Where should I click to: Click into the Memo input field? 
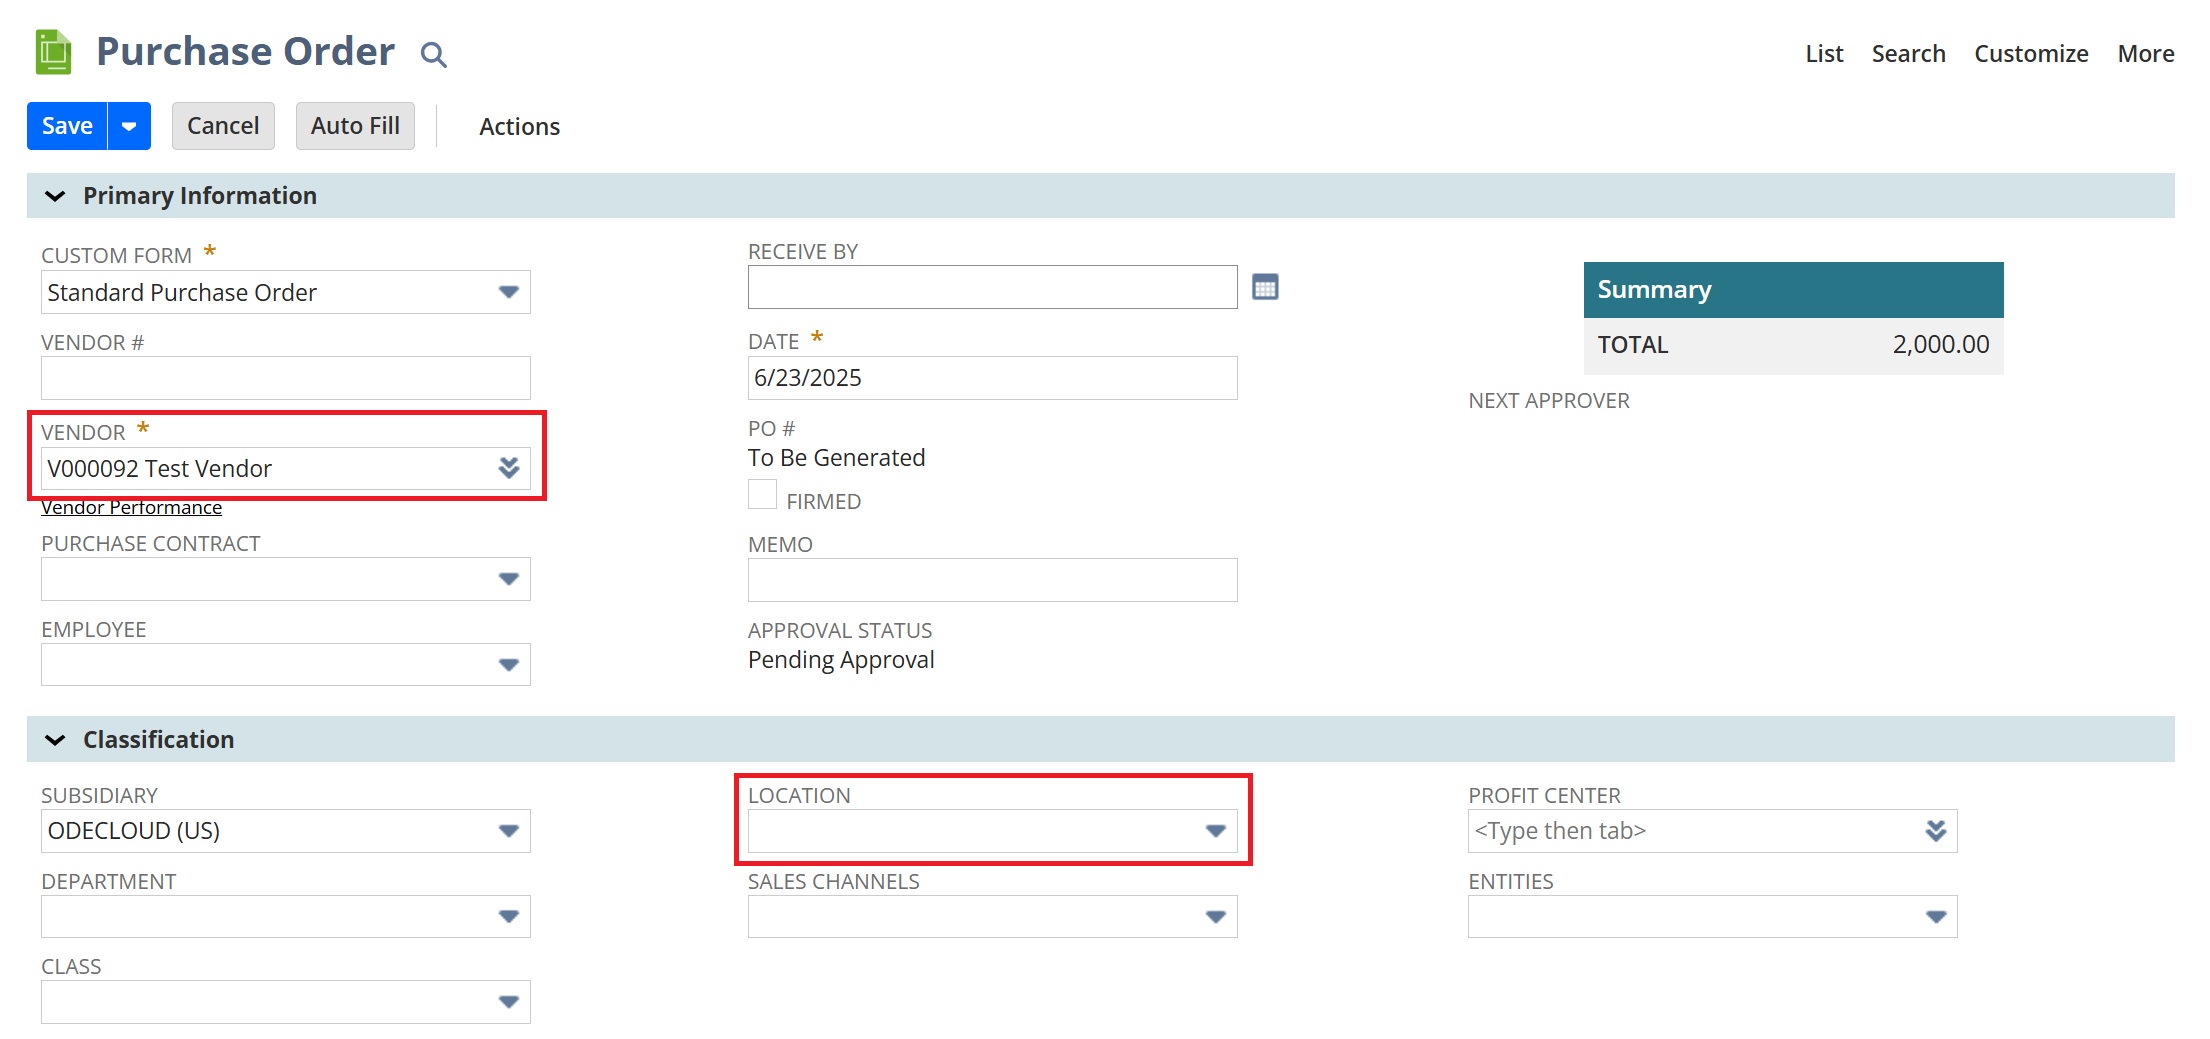[992, 580]
